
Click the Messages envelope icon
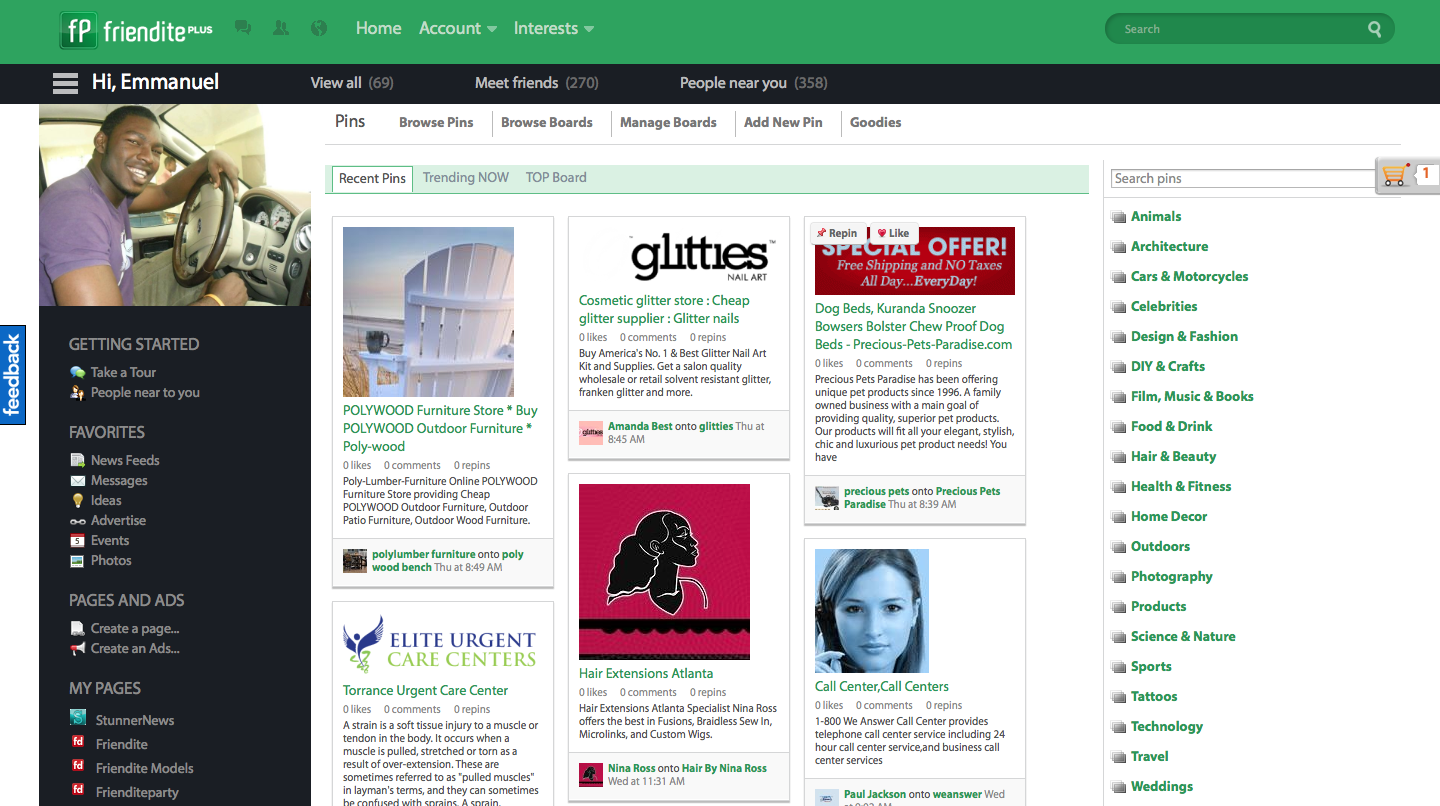pos(77,480)
